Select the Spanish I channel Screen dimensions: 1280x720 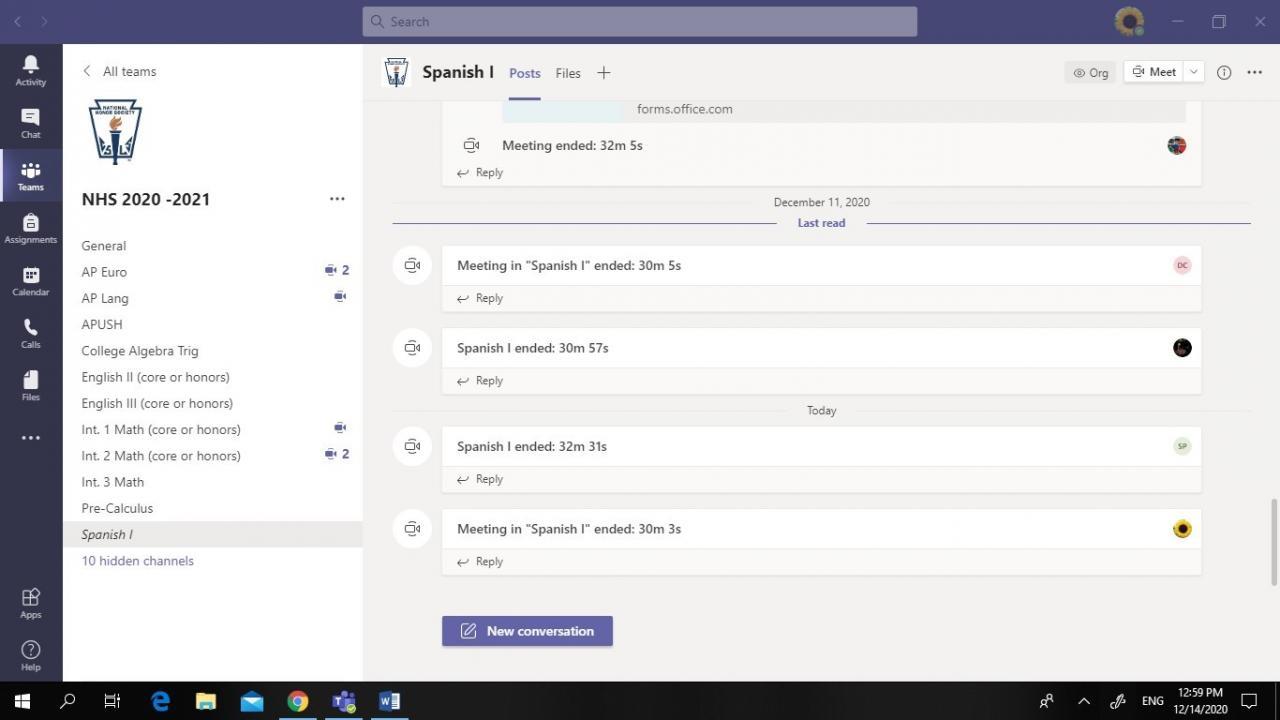click(212, 534)
